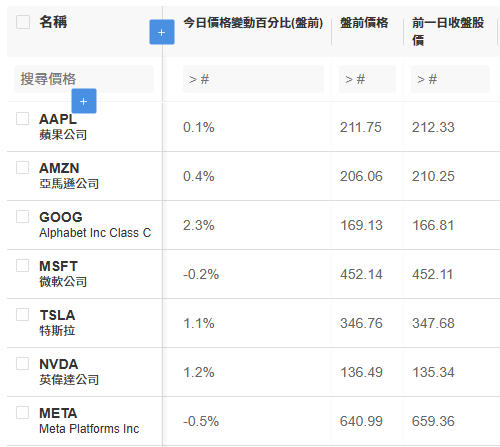Click the 今日價格變動百分比 filter input

(x=253, y=79)
